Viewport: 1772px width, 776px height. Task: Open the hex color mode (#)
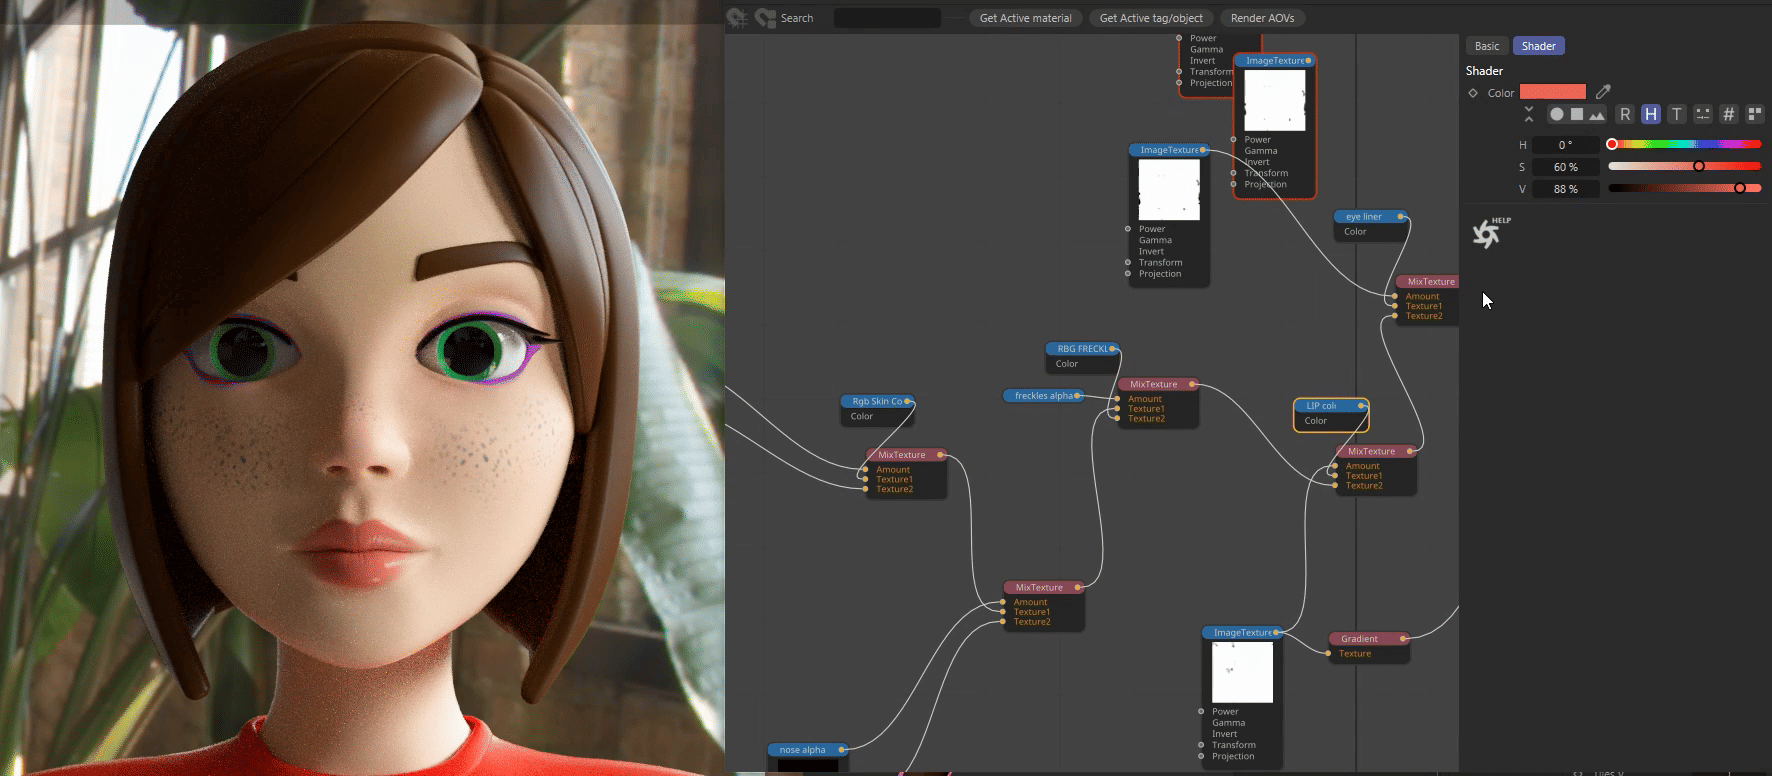coord(1728,115)
